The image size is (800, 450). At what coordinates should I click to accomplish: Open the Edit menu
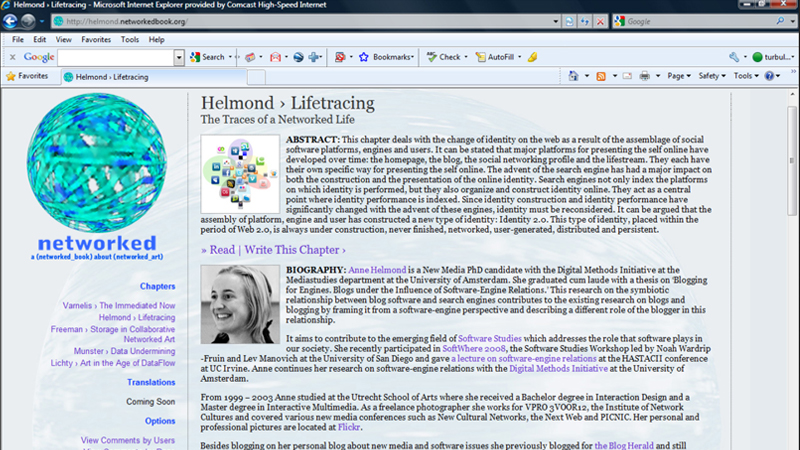(x=39, y=39)
